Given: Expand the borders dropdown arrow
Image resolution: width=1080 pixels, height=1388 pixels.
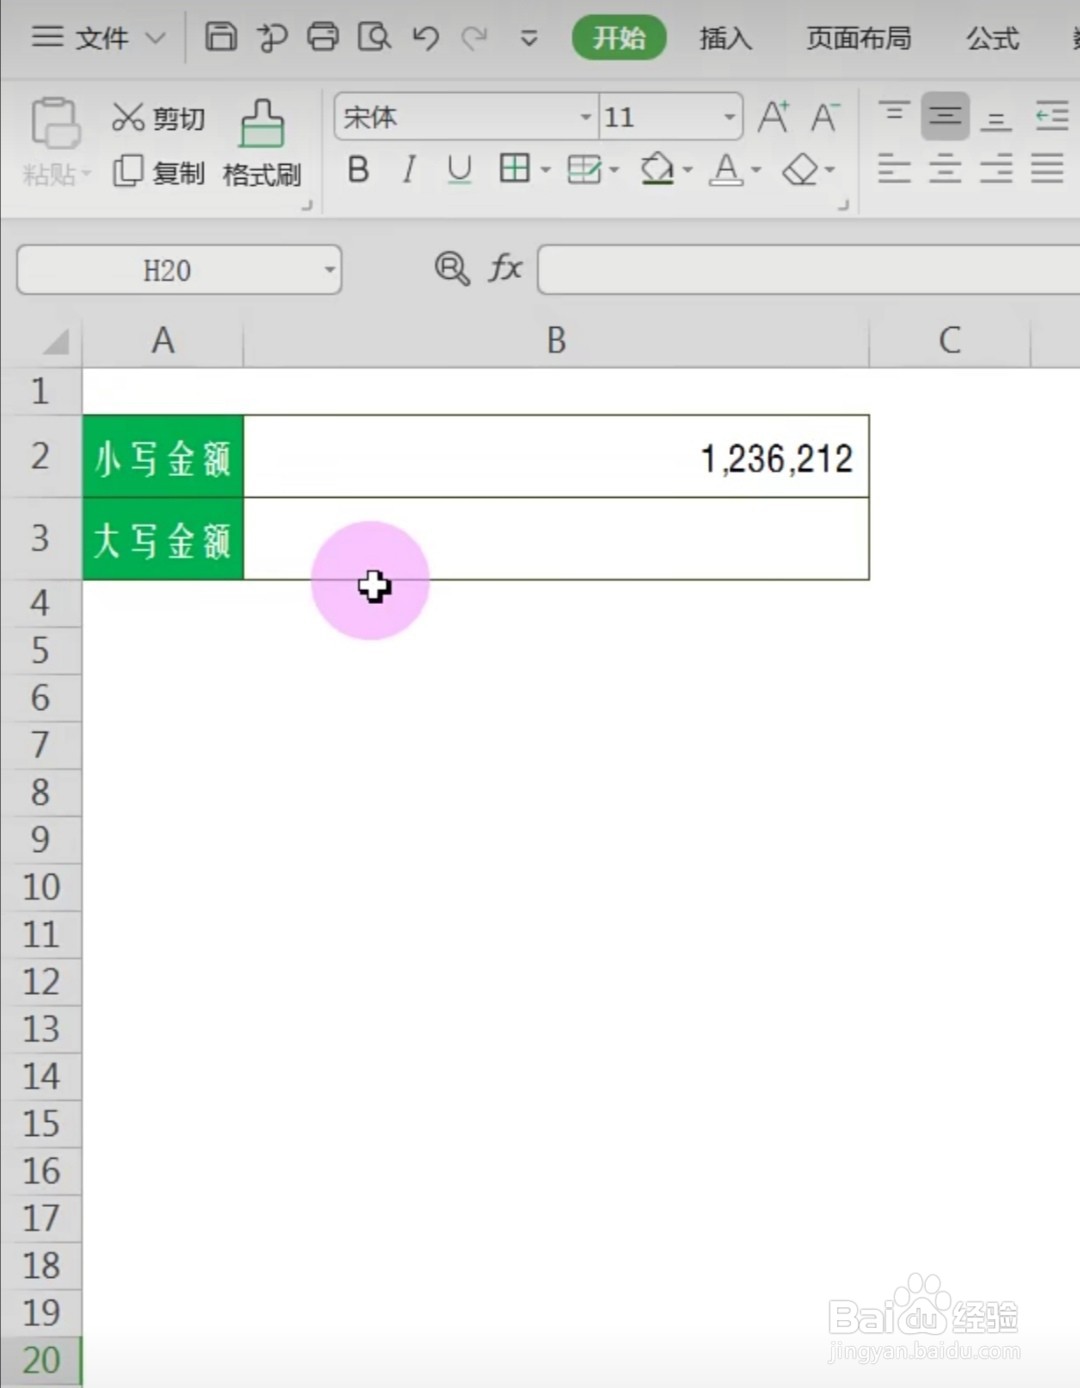Looking at the screenshot, I should [546, 170].
